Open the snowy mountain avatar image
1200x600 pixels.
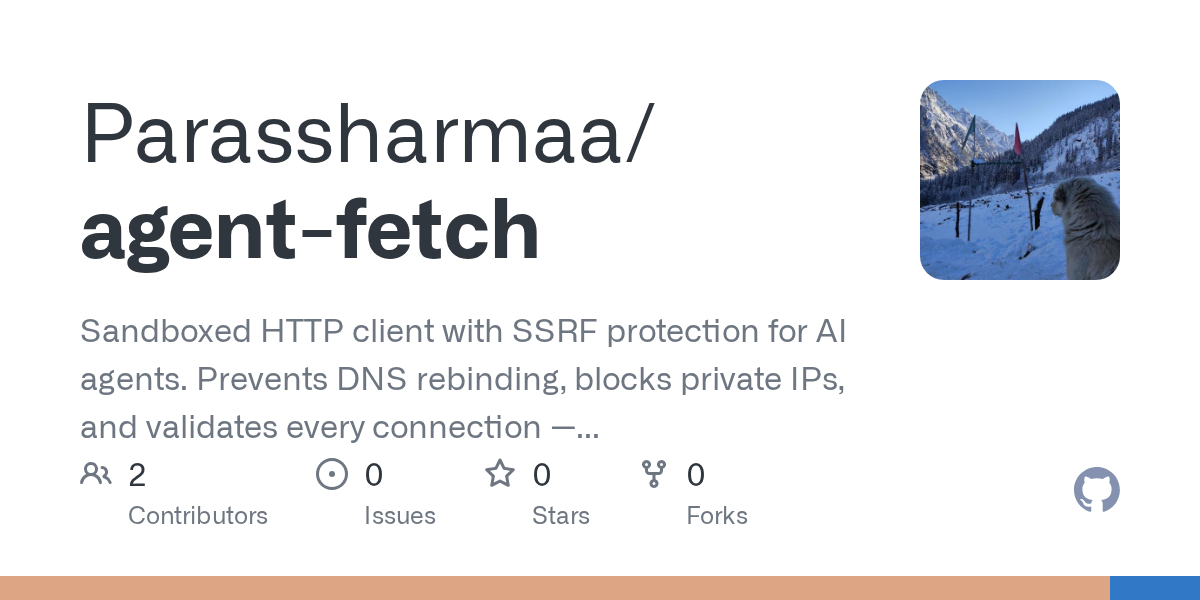(1019, 180)
